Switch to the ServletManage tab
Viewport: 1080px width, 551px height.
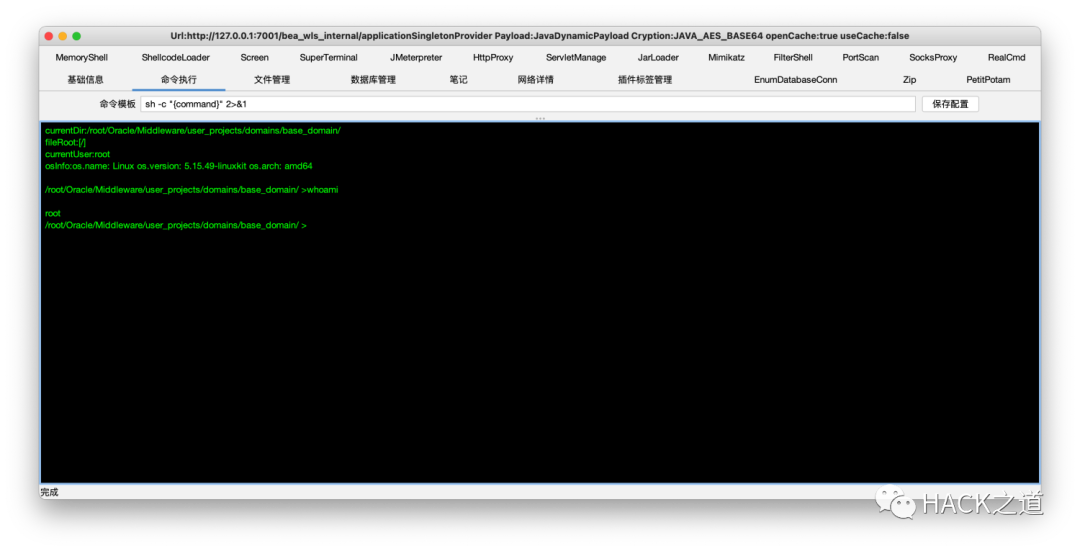coord(576,58)
